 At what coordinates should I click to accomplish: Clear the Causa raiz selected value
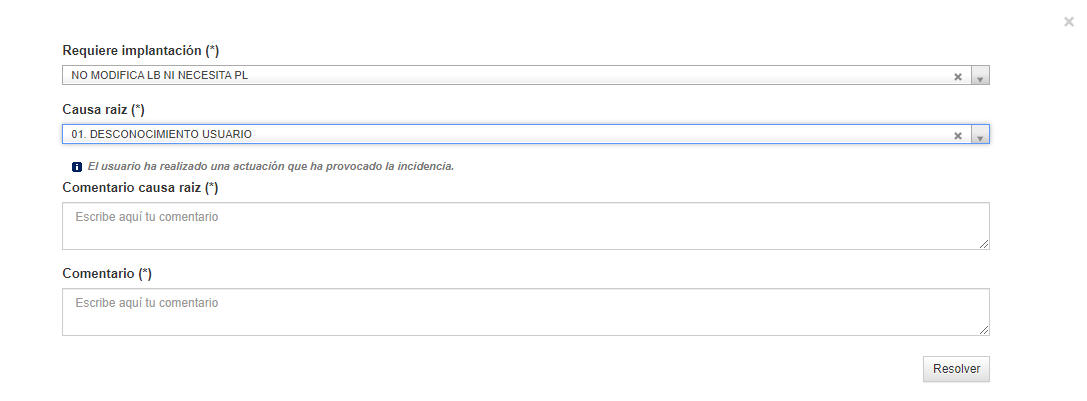click(958, 135)
